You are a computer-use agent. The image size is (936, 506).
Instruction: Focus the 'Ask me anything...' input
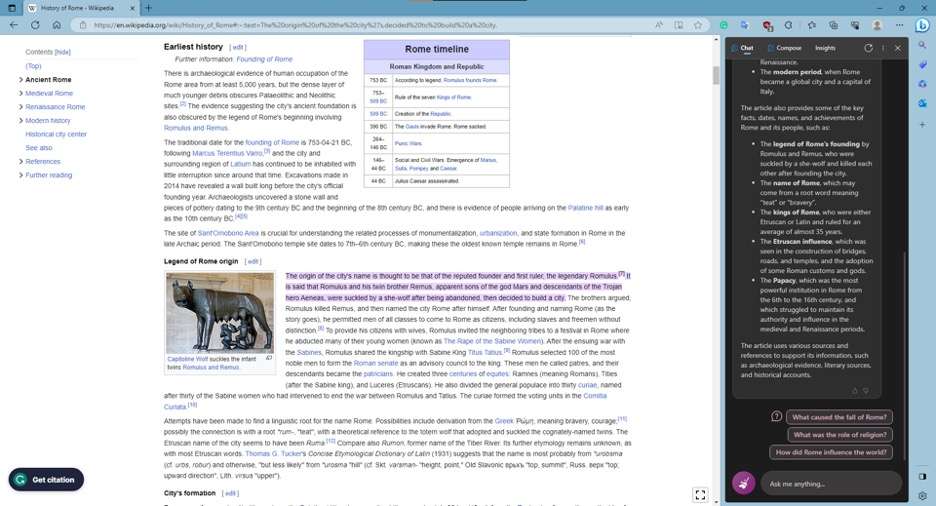click(x=830, y=483)
